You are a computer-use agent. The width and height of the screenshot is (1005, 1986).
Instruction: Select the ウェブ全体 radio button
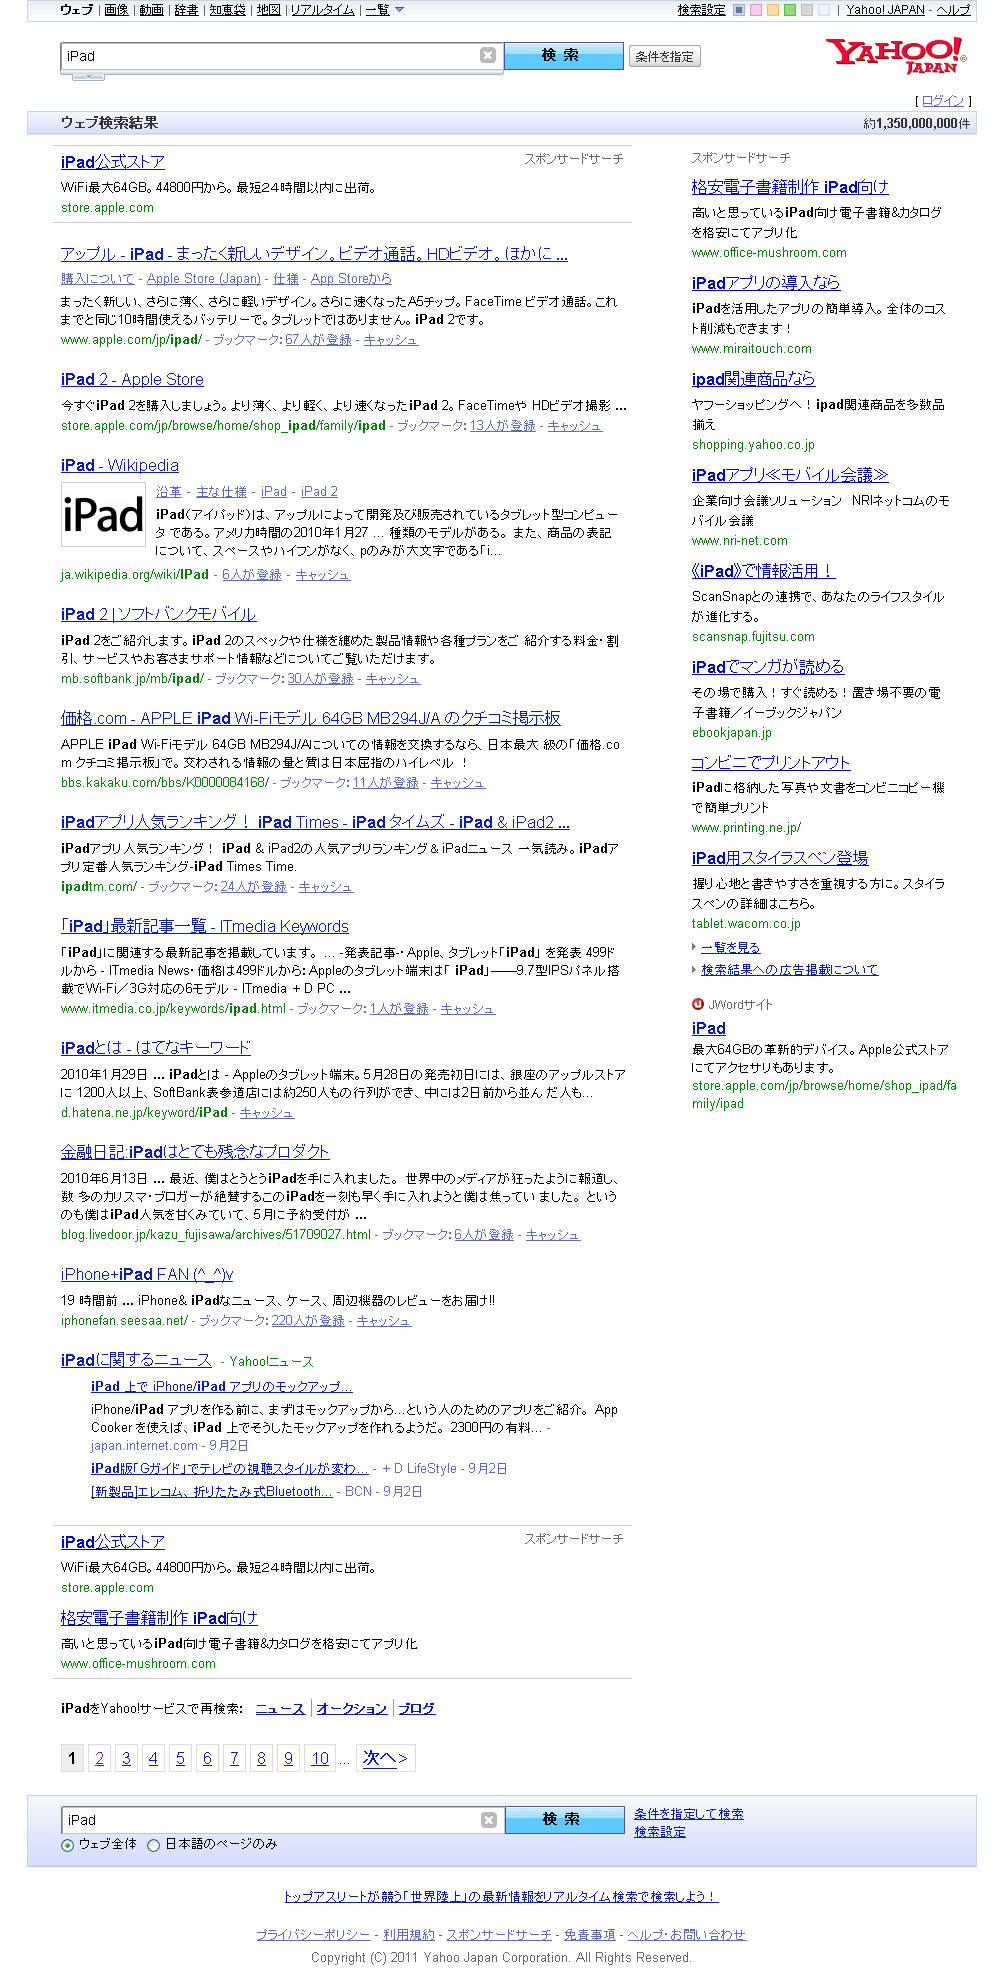(x=68, y=1845)
